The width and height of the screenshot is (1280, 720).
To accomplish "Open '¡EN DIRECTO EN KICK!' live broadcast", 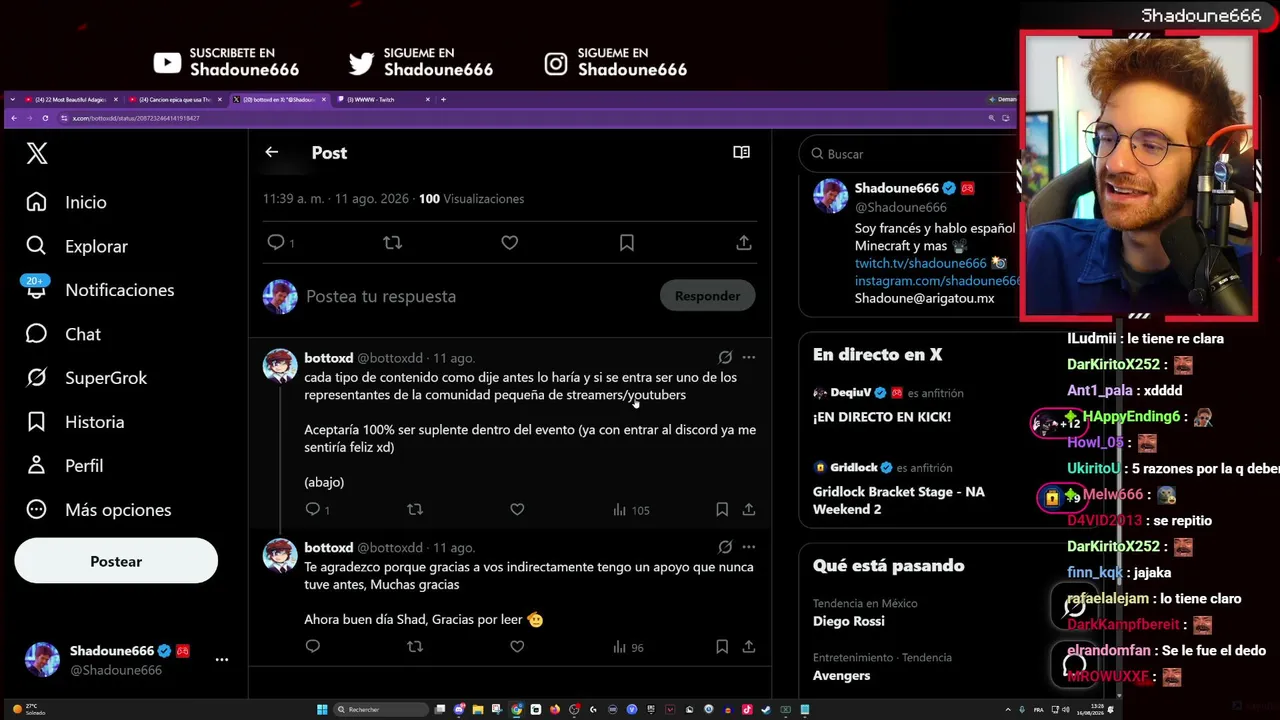I will pyautogui.click(x=882, y=417).
